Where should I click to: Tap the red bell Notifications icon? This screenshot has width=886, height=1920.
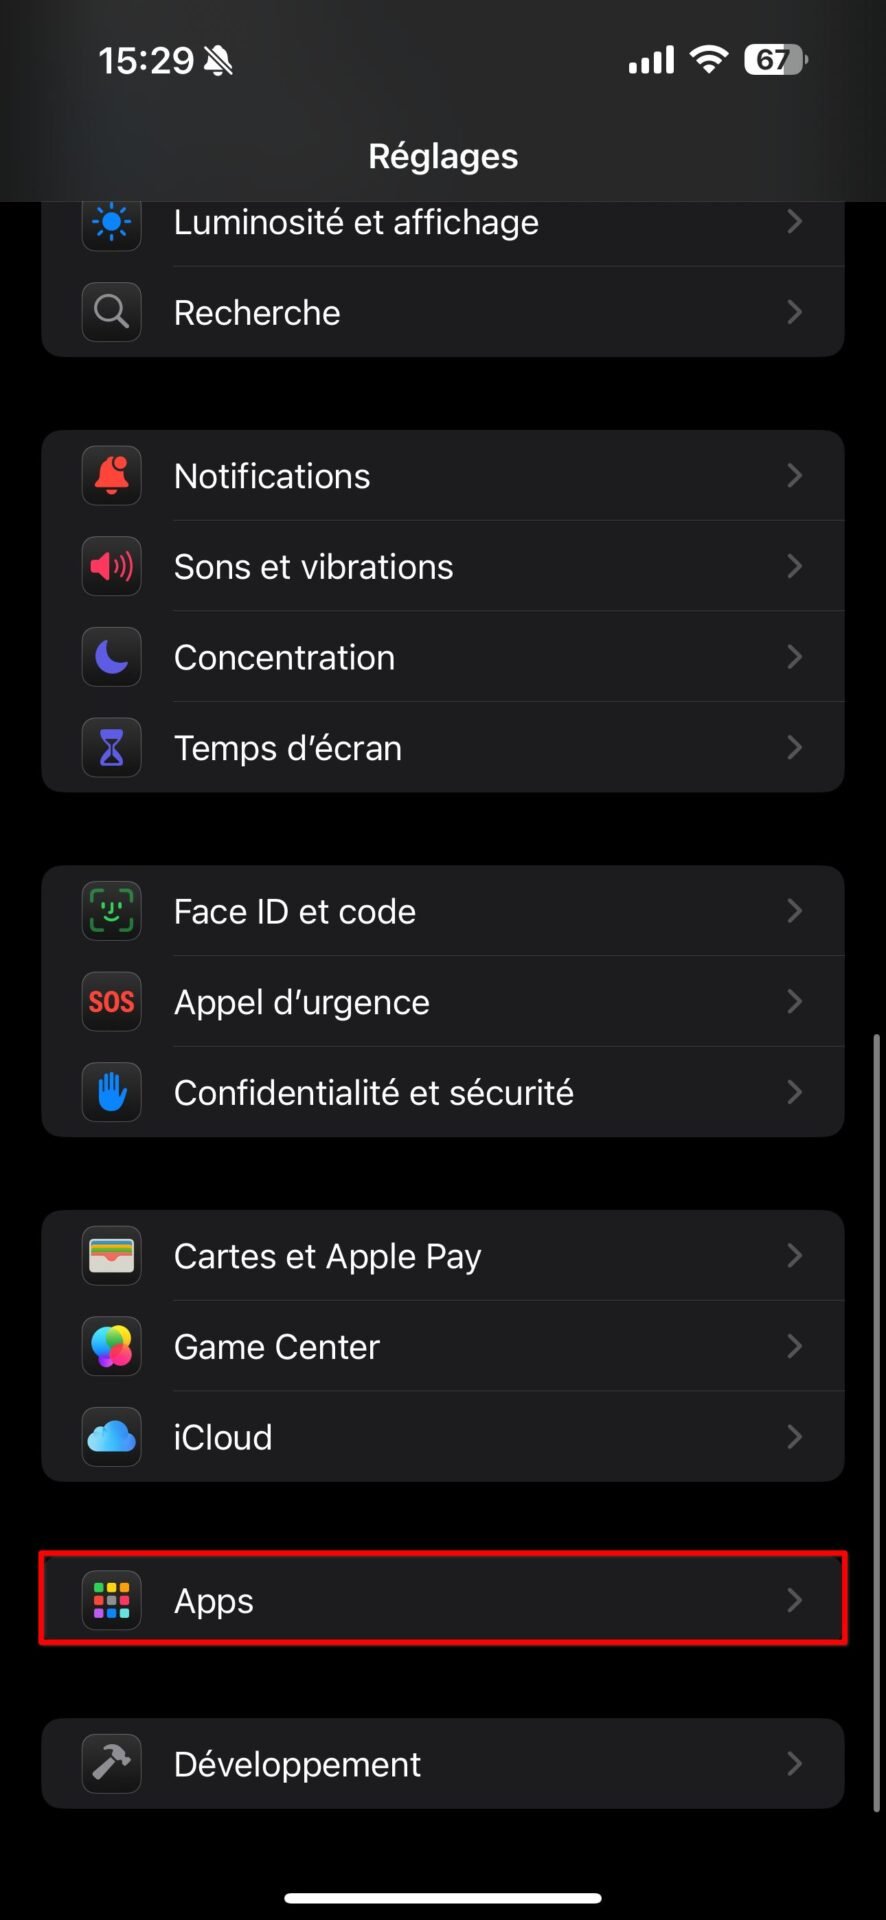[111, 476]
